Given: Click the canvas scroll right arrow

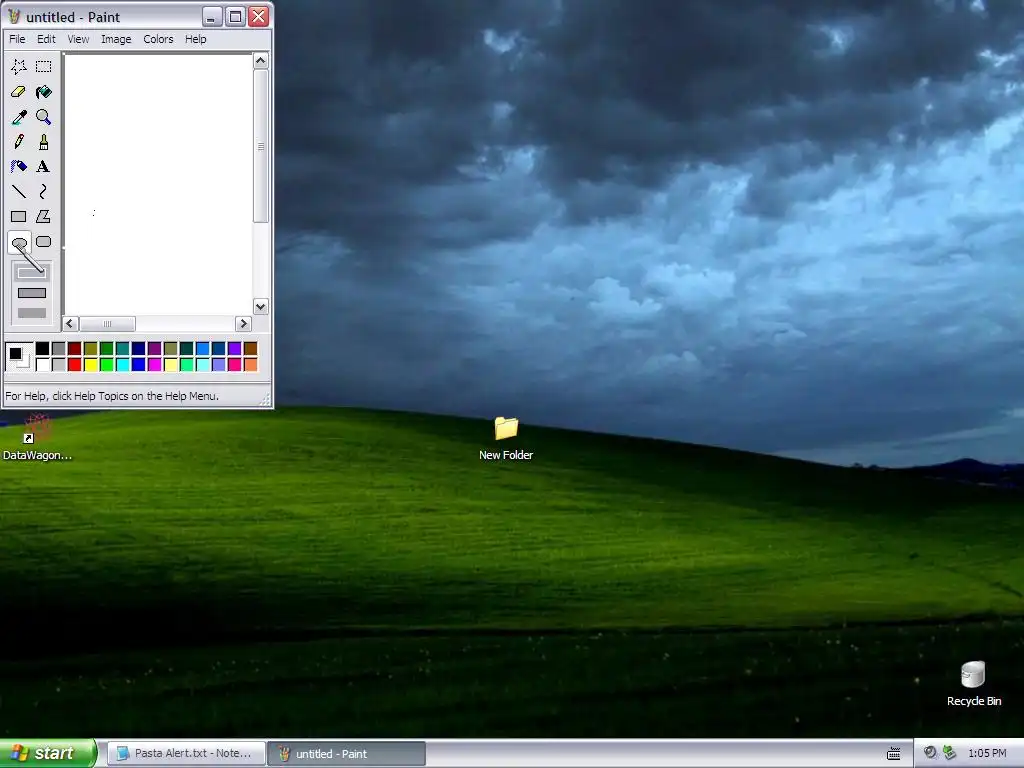Looking at the screenshot, I should click(x=243, y=324).
